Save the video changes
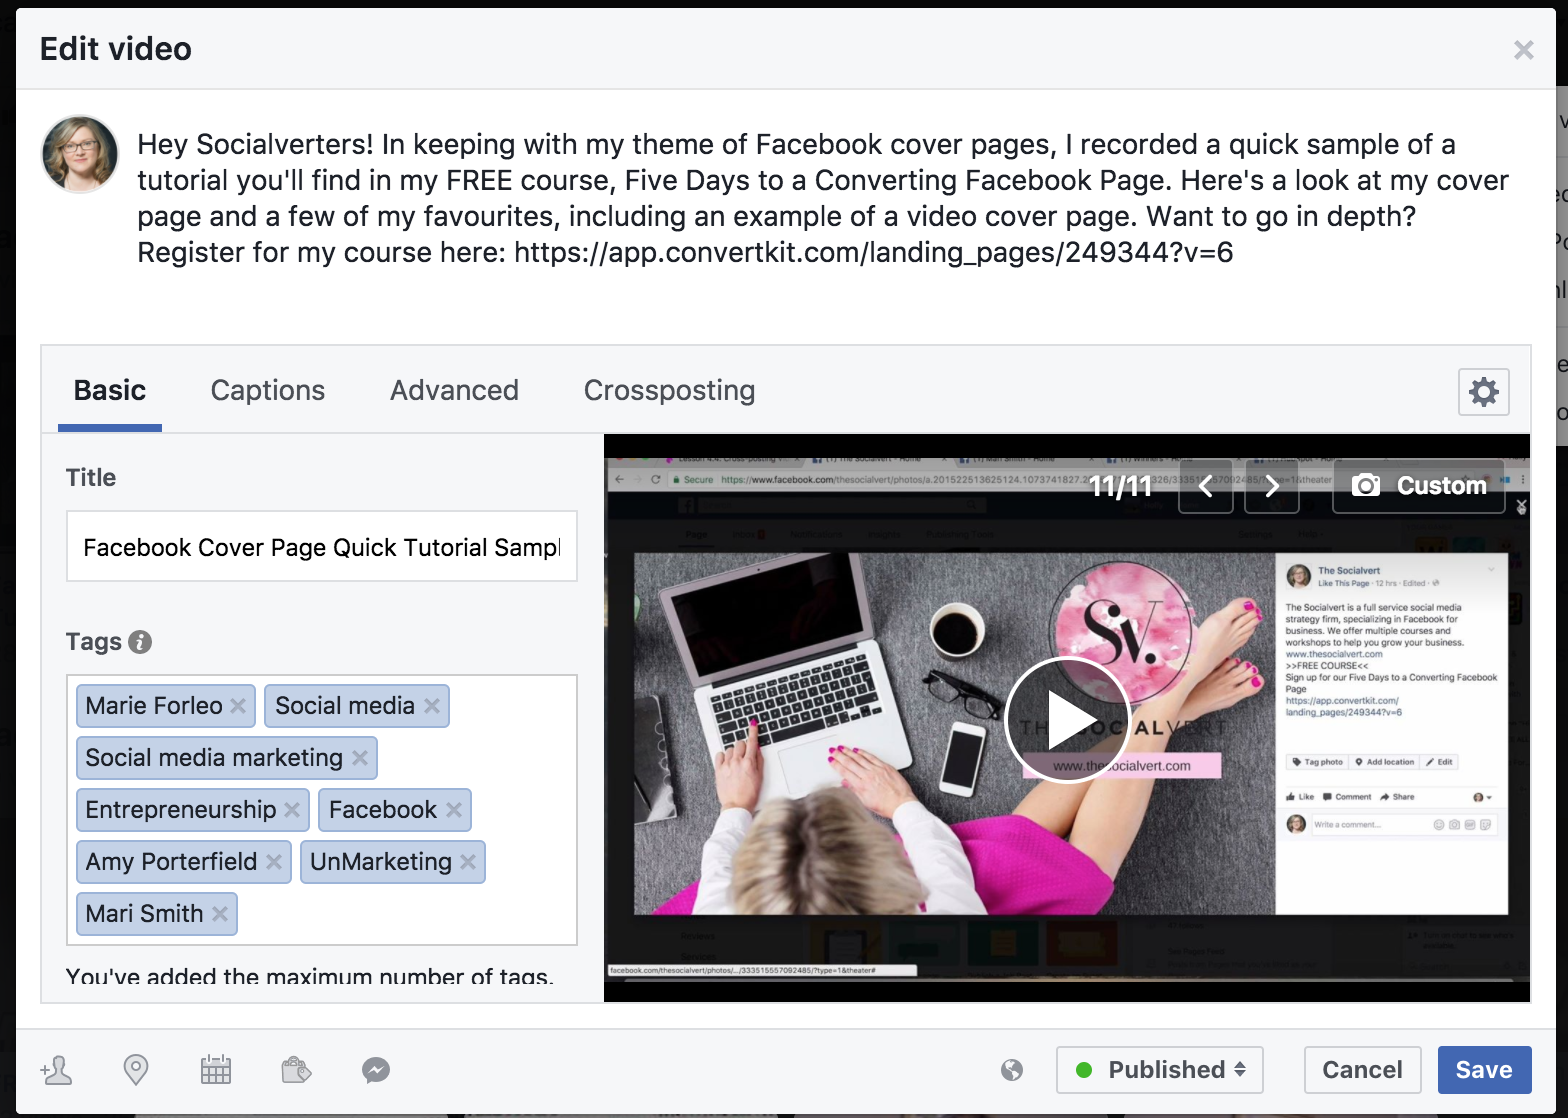 (x=1484, y=1070)
